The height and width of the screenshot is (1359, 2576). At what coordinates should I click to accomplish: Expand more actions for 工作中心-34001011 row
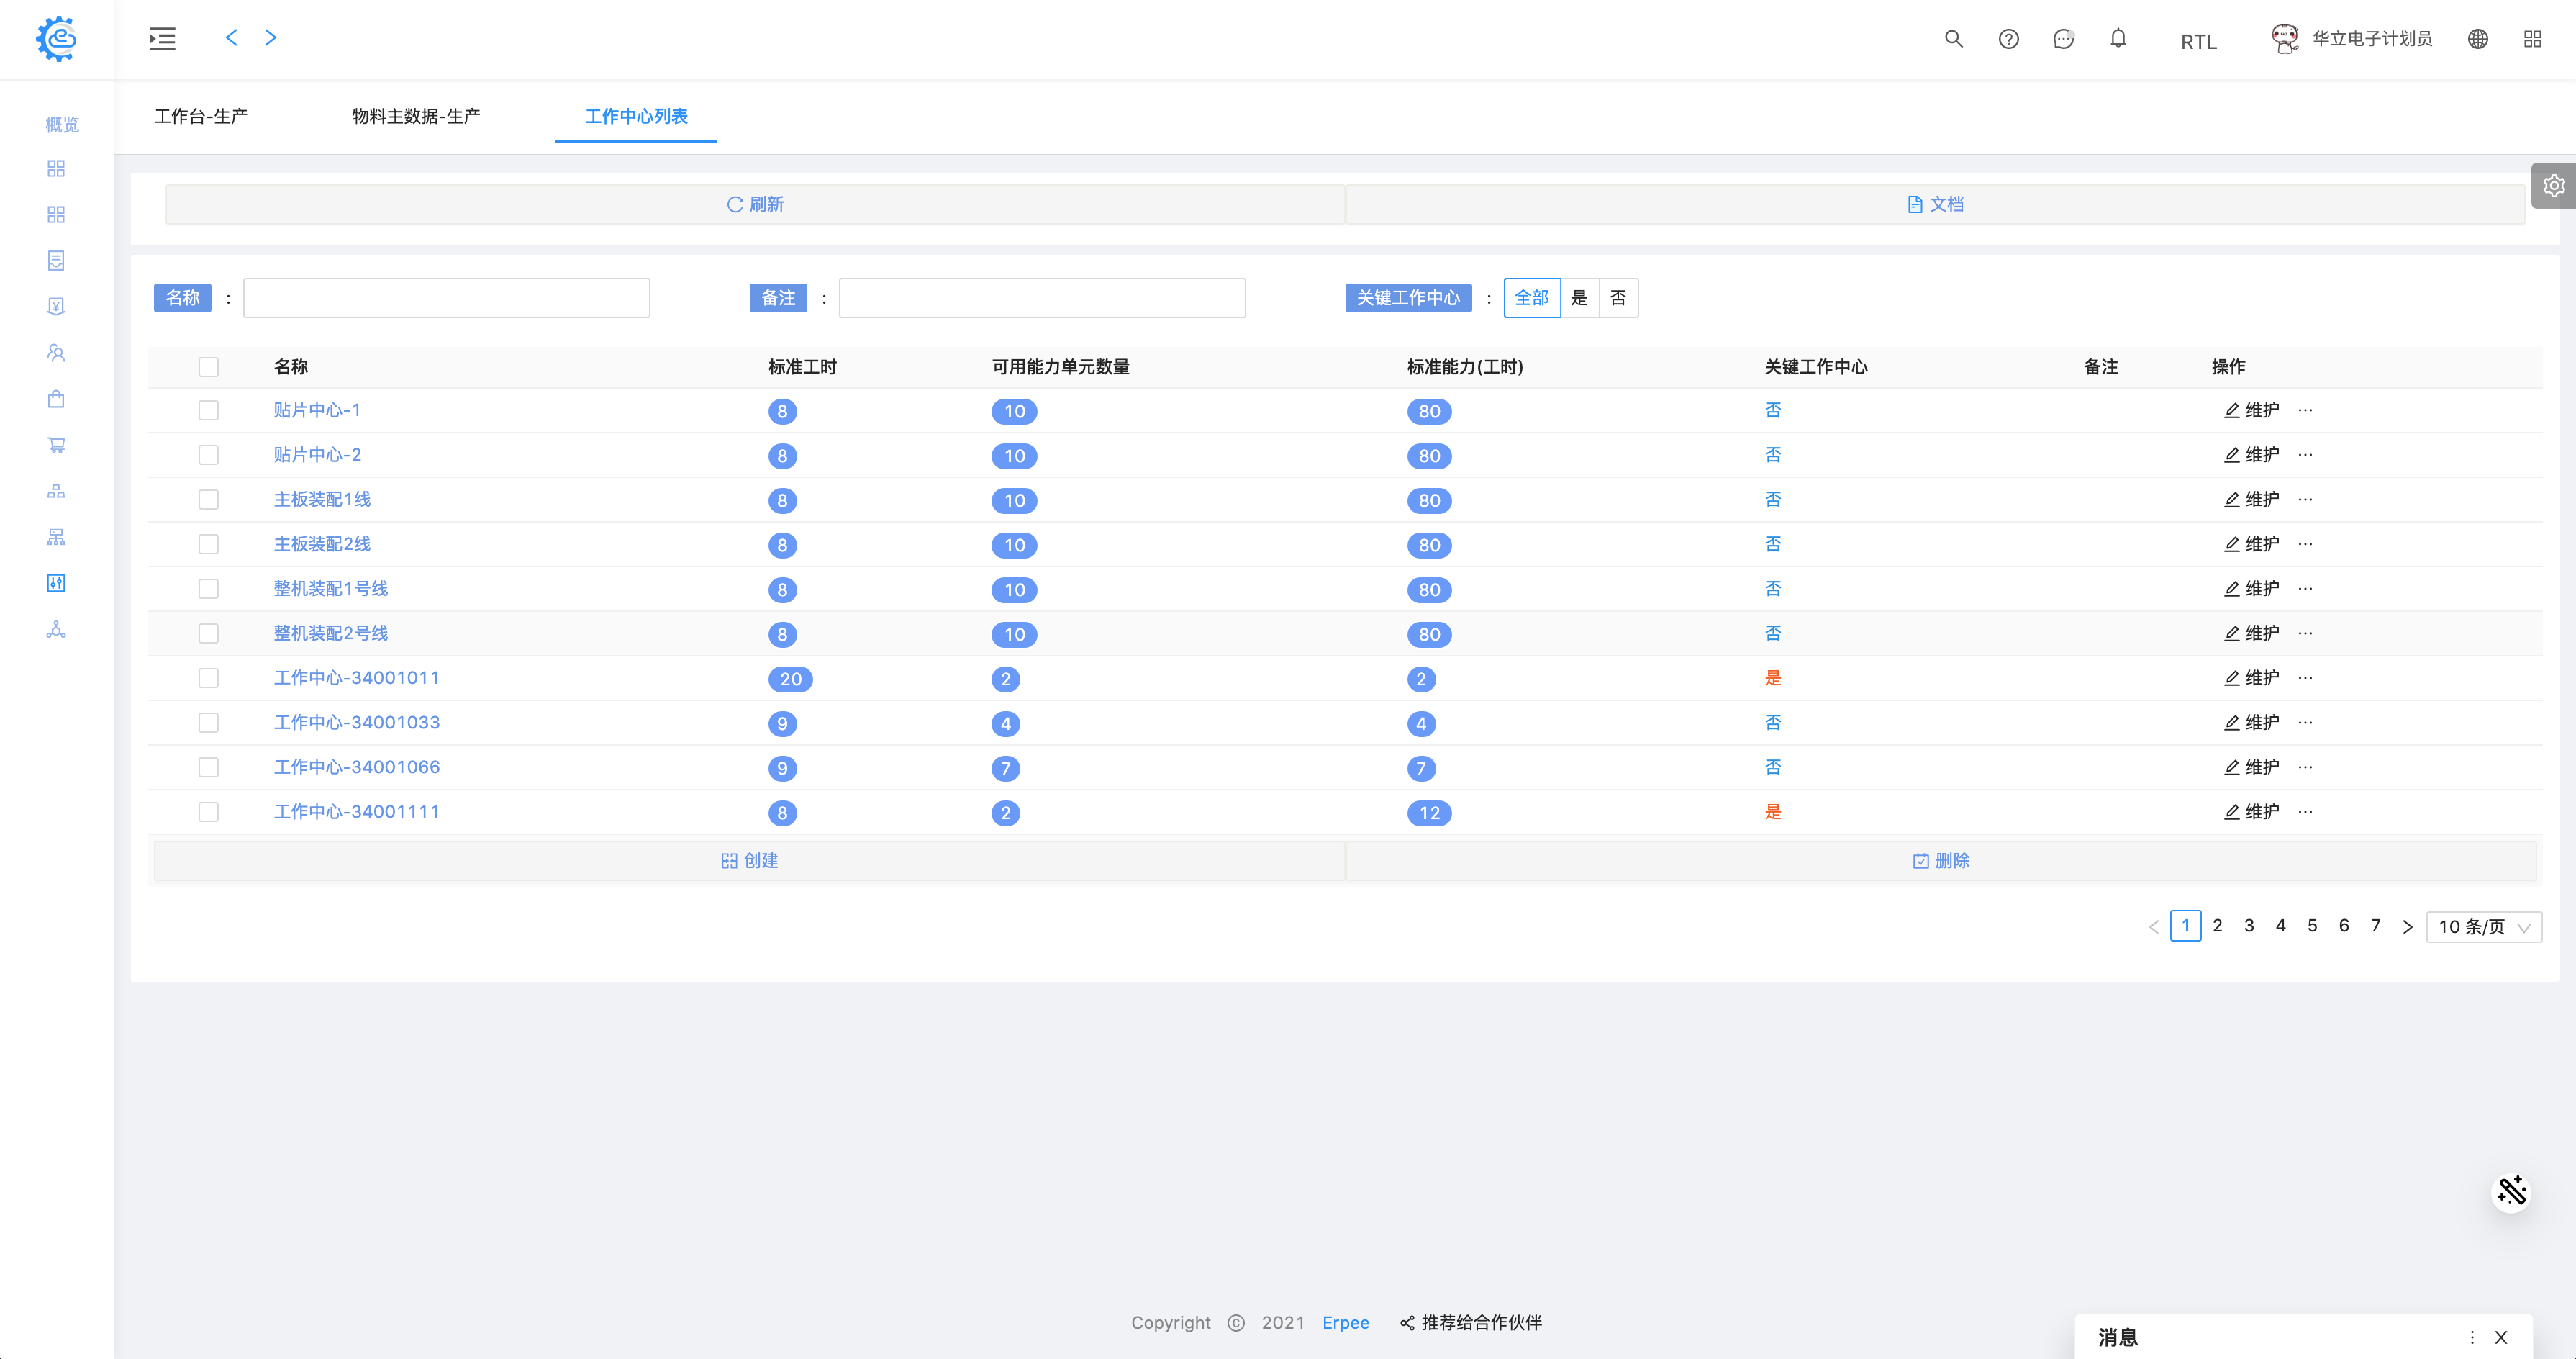pyautogui.click(x=2305, y=678)
